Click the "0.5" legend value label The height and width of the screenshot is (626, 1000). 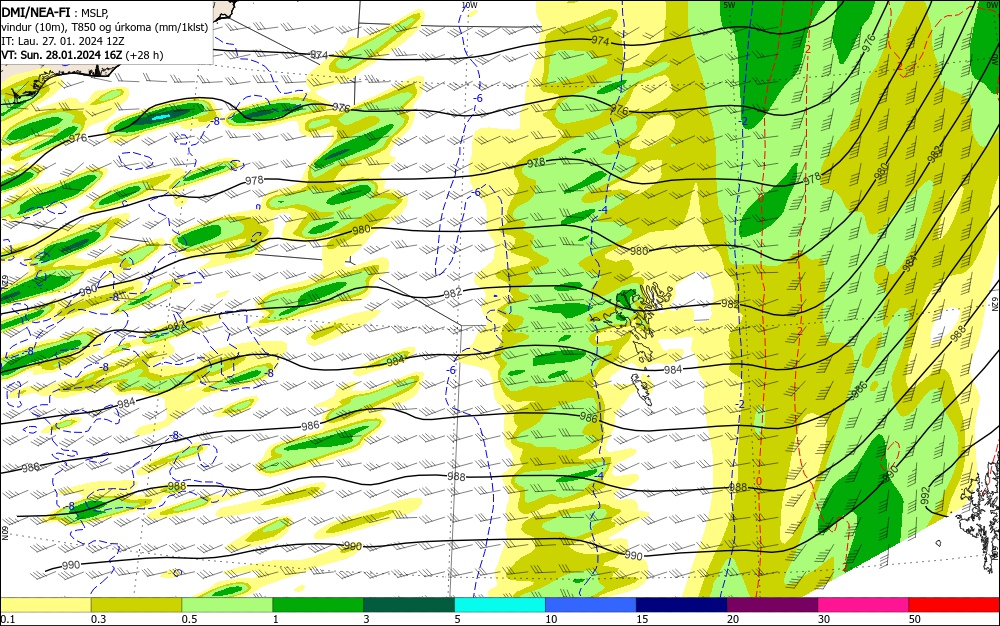pos(189,620)
